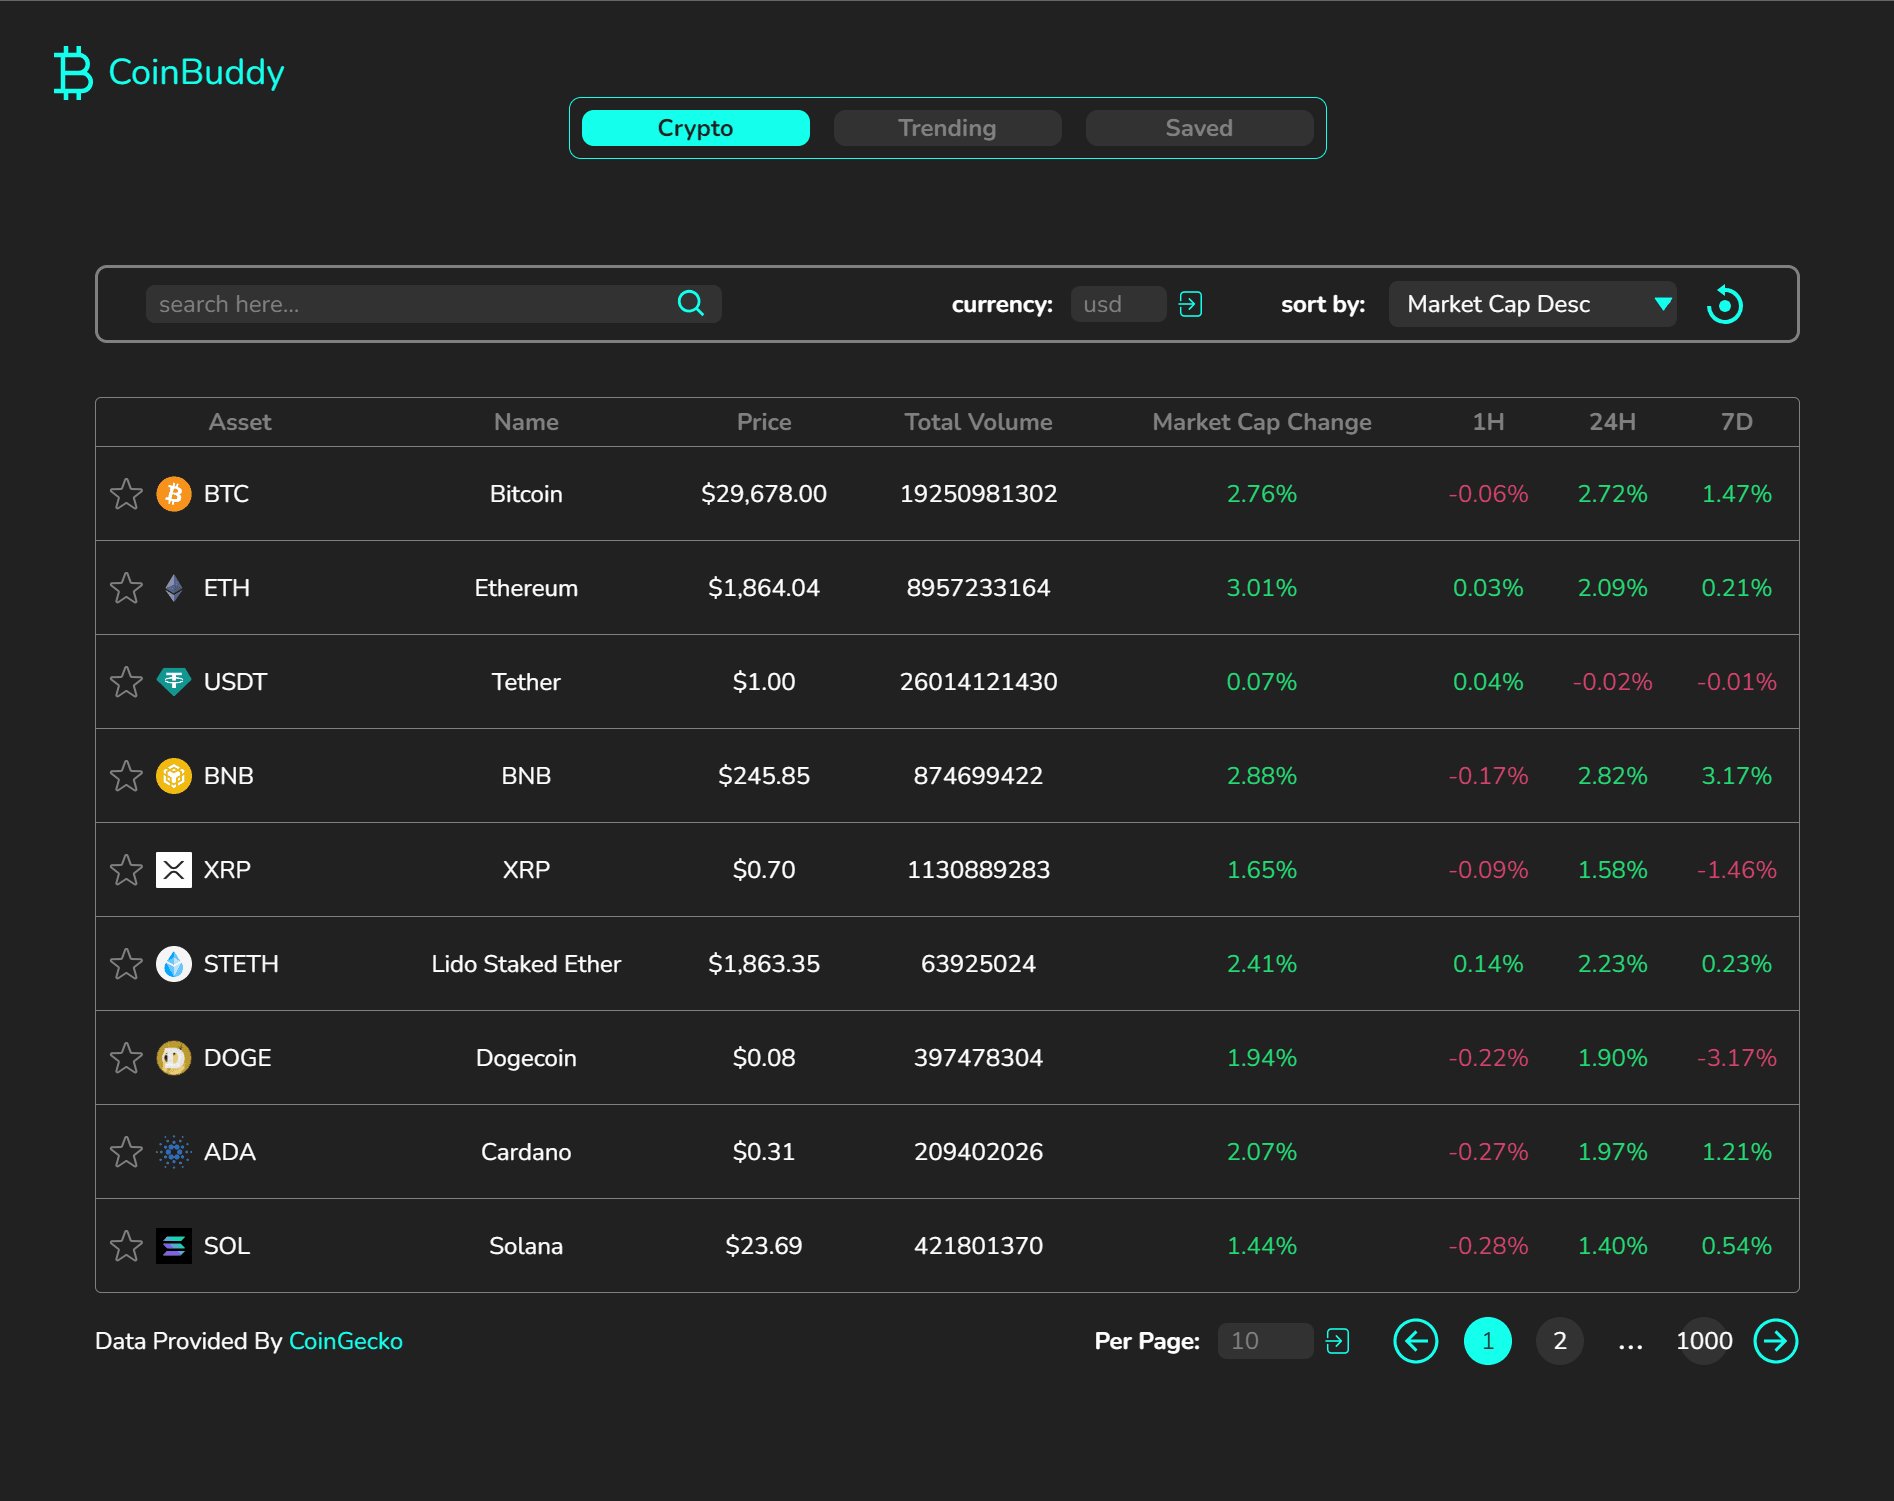Click the Lido Staked Ether icon

pos(174,964)
